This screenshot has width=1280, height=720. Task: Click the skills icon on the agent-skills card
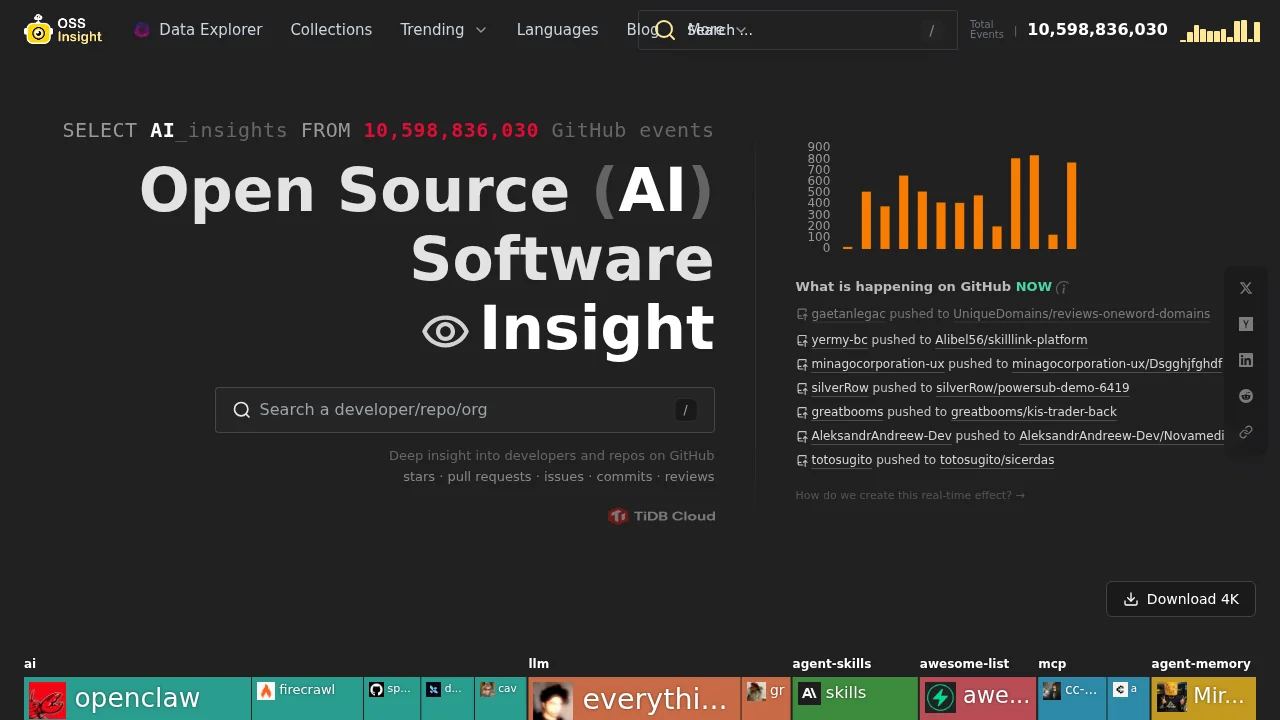(809, 692)
